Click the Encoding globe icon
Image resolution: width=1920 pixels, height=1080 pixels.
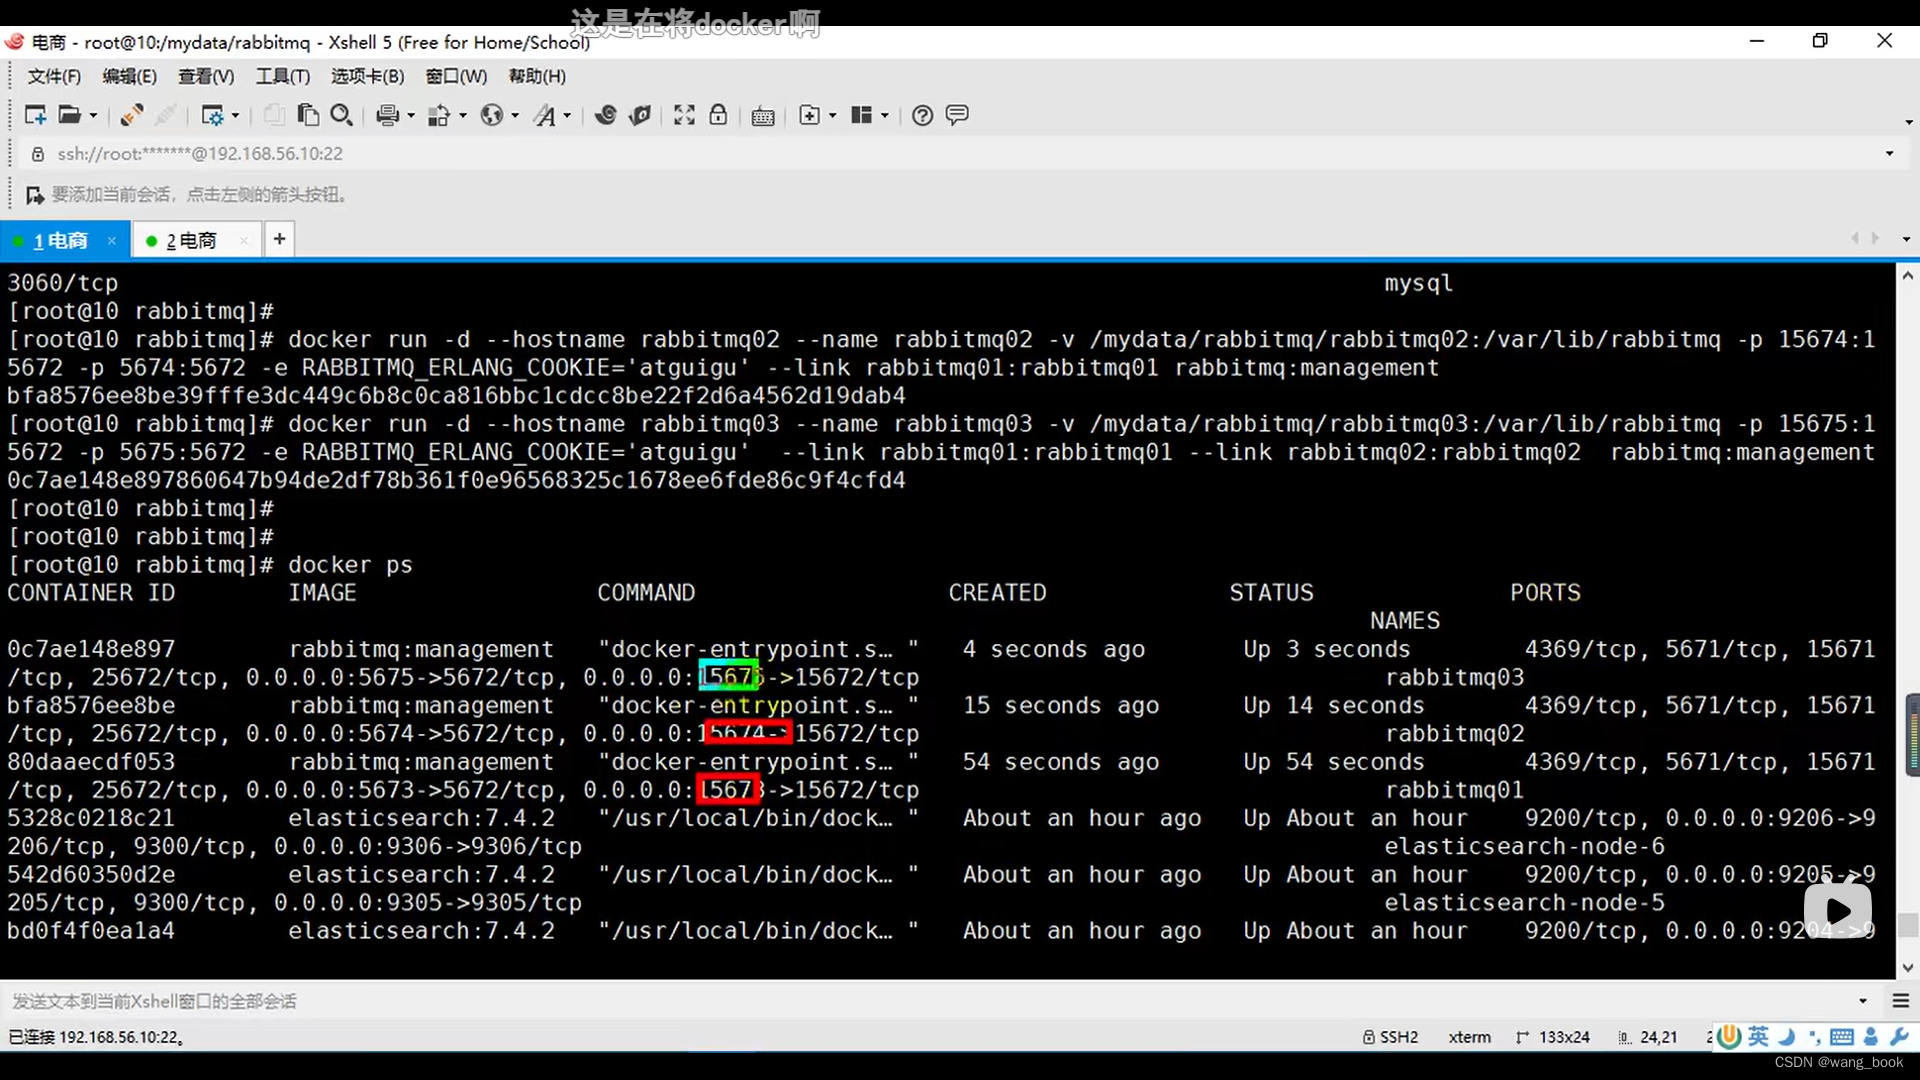point(491,115)
